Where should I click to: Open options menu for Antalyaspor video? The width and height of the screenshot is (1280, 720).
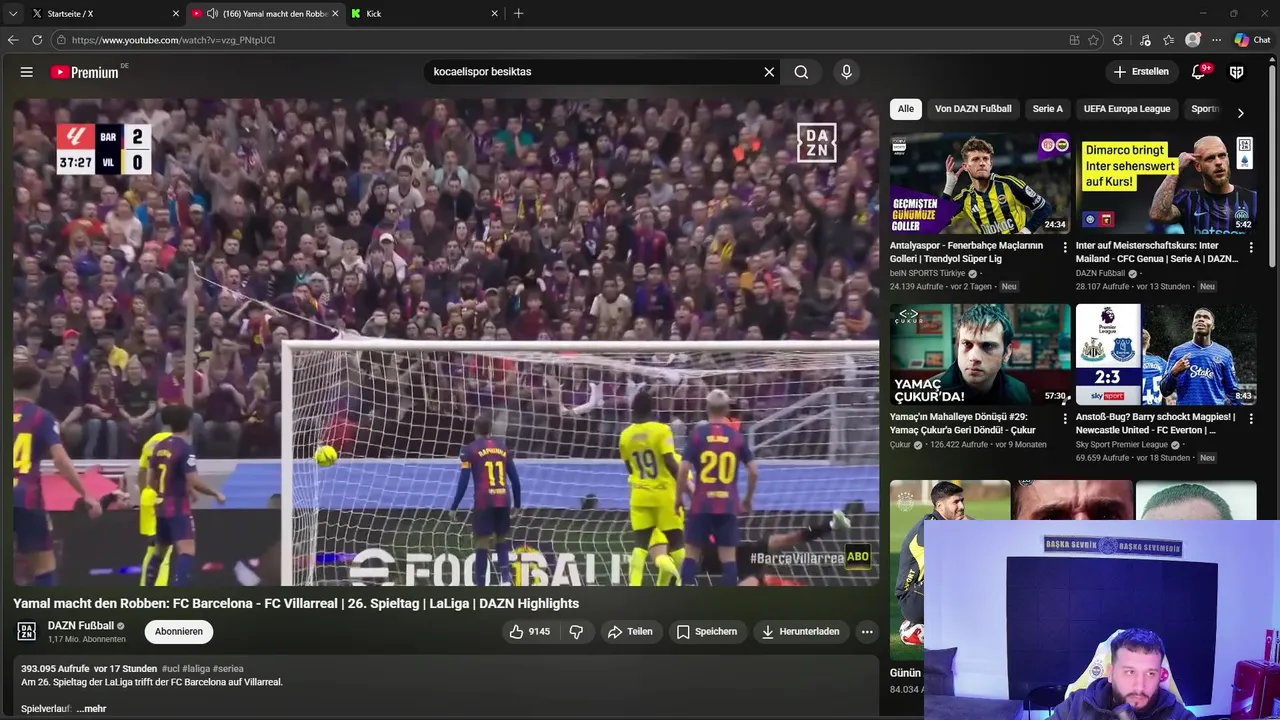(1064, 247)
